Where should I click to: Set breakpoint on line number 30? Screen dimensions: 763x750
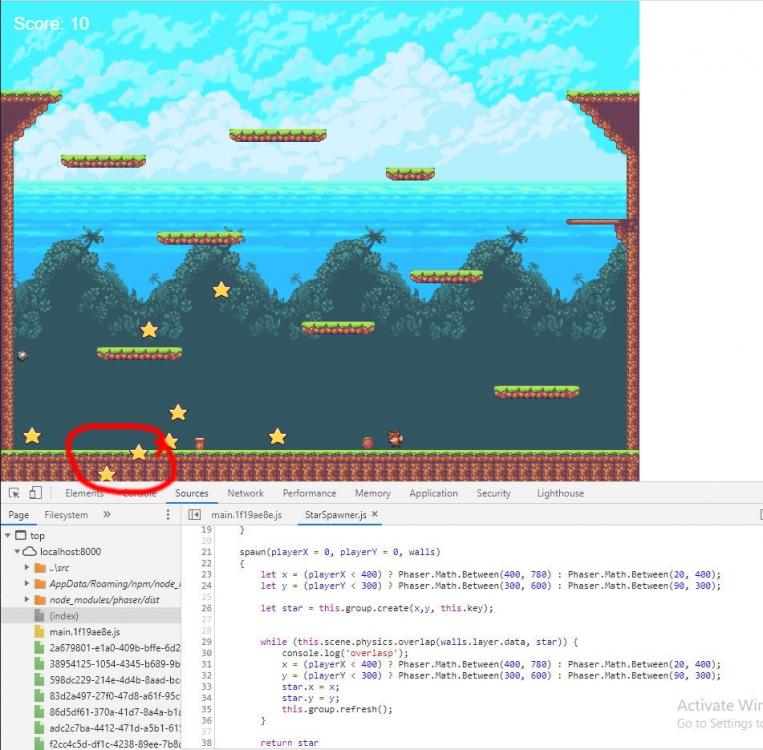coord(206,653)
